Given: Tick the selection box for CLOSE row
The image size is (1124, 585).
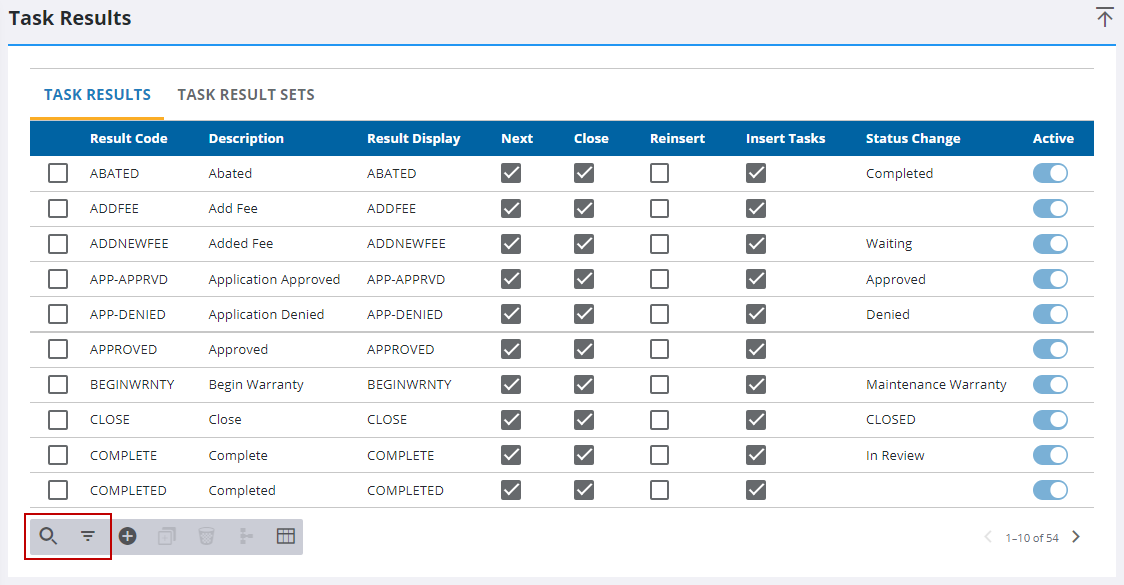Looking at the screenshot, I should pos(58,419).
